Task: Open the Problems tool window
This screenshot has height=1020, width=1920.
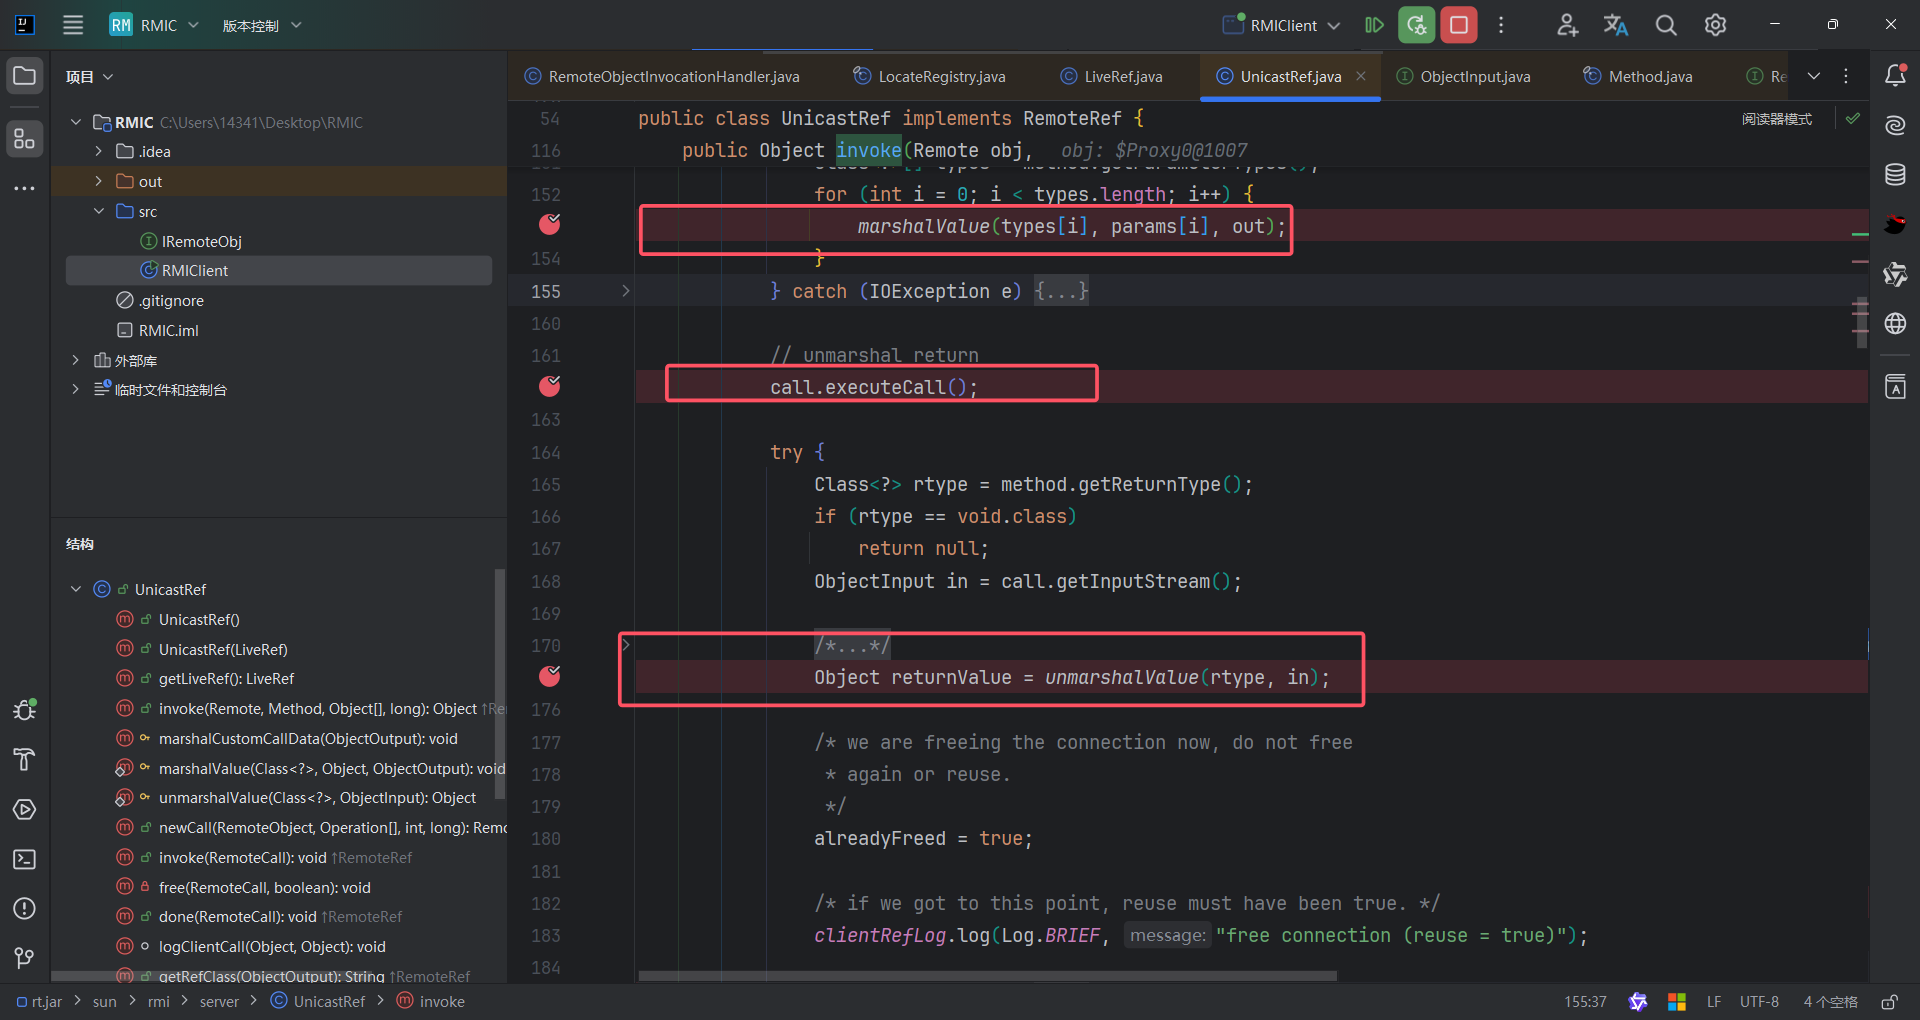Action: [25, 908]
